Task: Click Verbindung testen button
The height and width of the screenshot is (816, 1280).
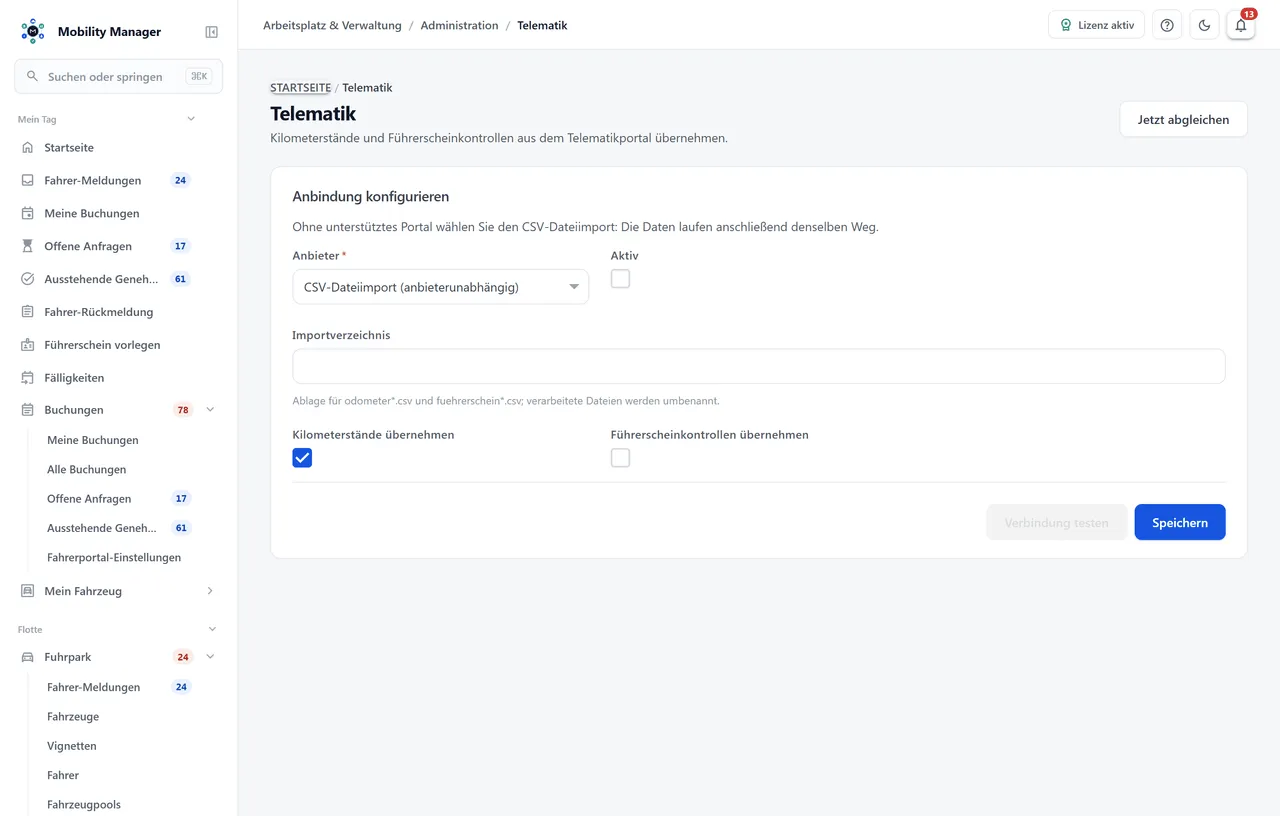Action: [x=1056, y=522]
